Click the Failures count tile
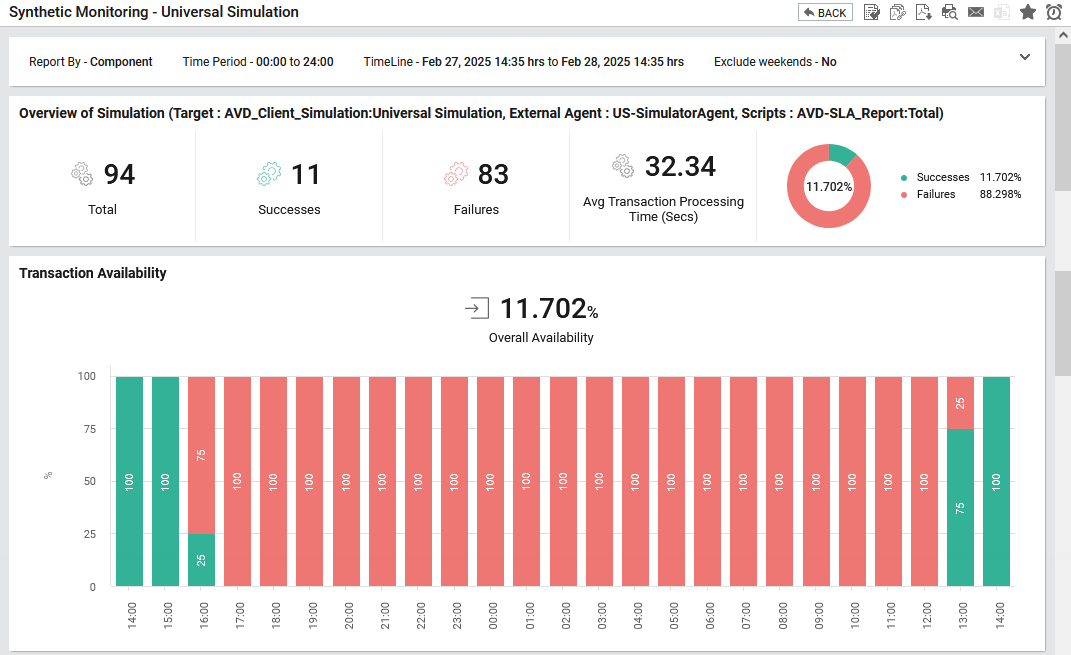Image resolution: width=1071 pixels, height=655 pixels. 476,187
